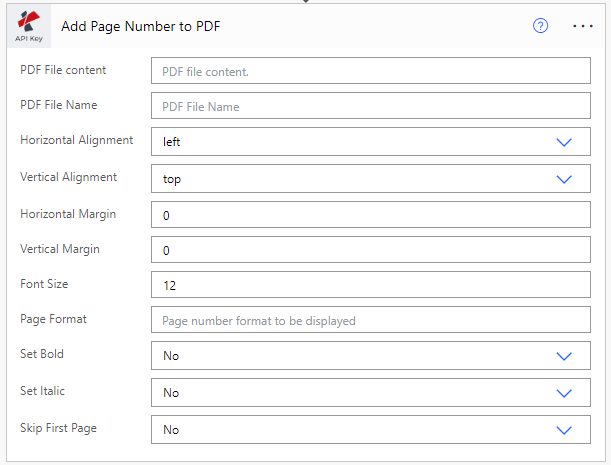Click the API Key connector icon
Viewport: 611px width, 465px height.
click(29, 26)
